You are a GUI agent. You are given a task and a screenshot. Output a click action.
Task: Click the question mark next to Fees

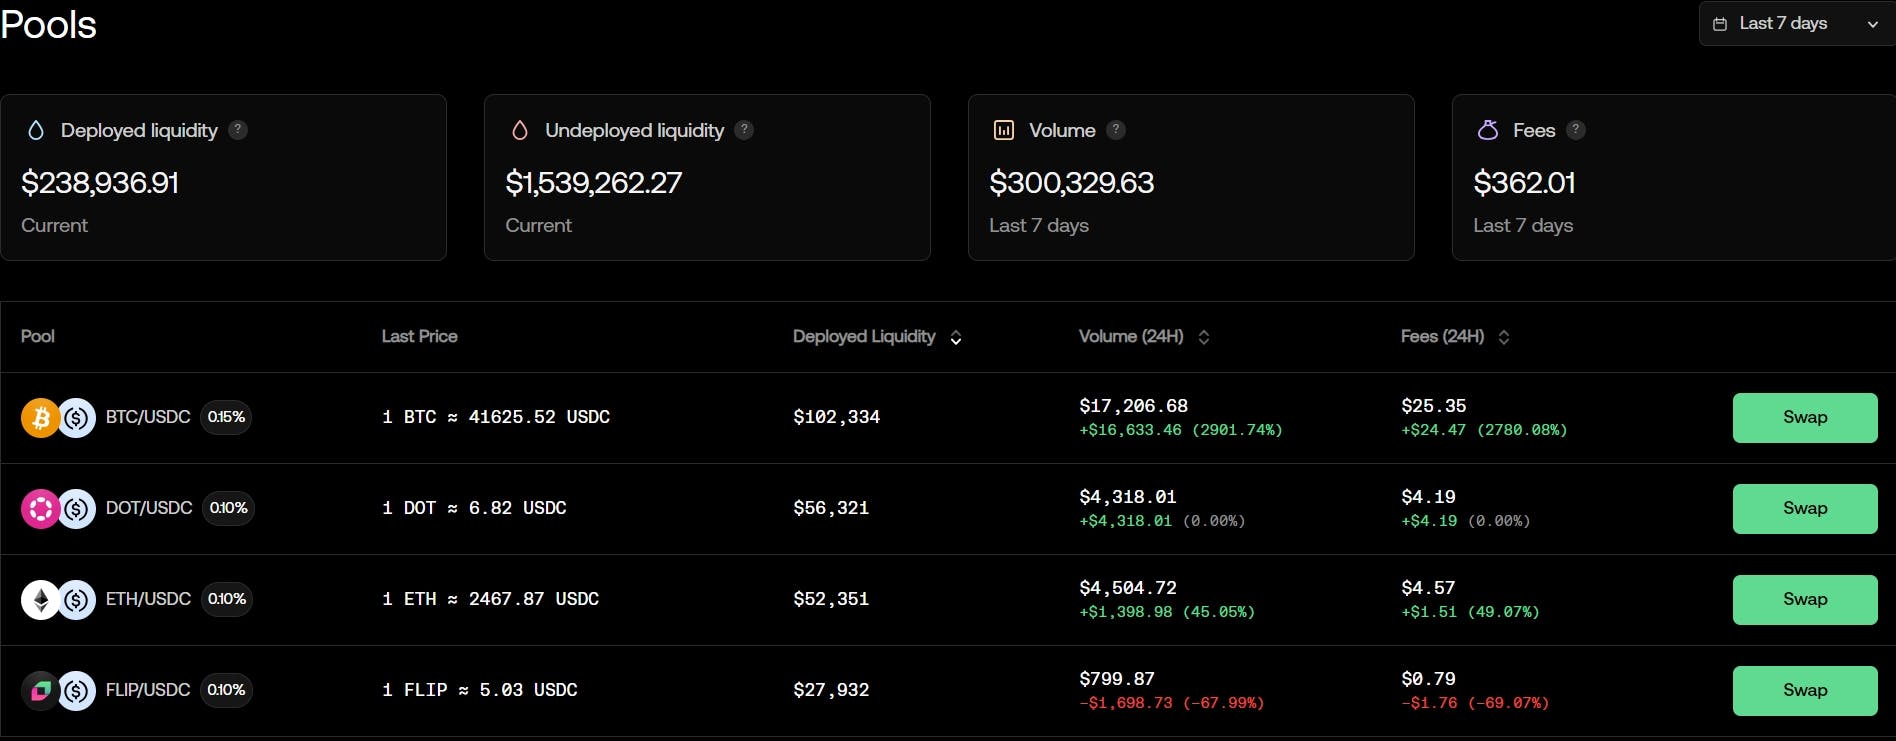tap(1576, 130)
